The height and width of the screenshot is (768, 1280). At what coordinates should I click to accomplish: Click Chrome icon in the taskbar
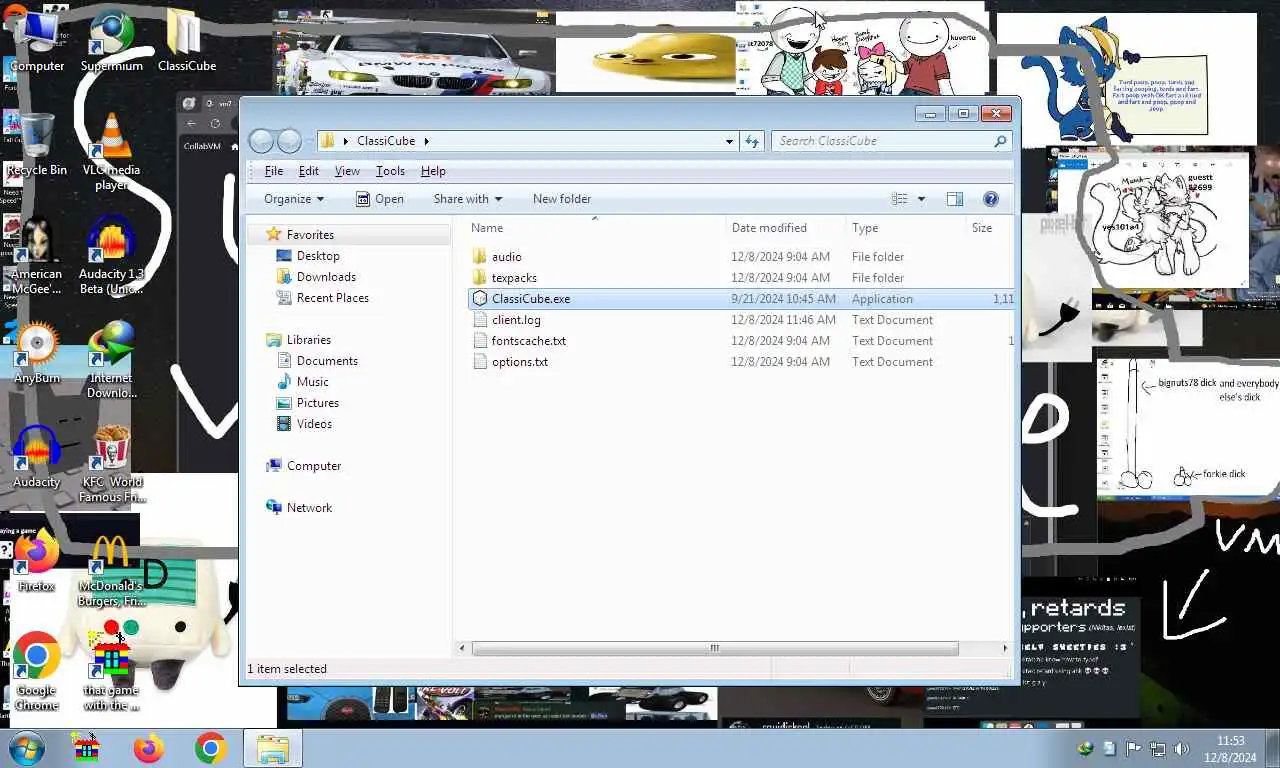pos(210,748)
